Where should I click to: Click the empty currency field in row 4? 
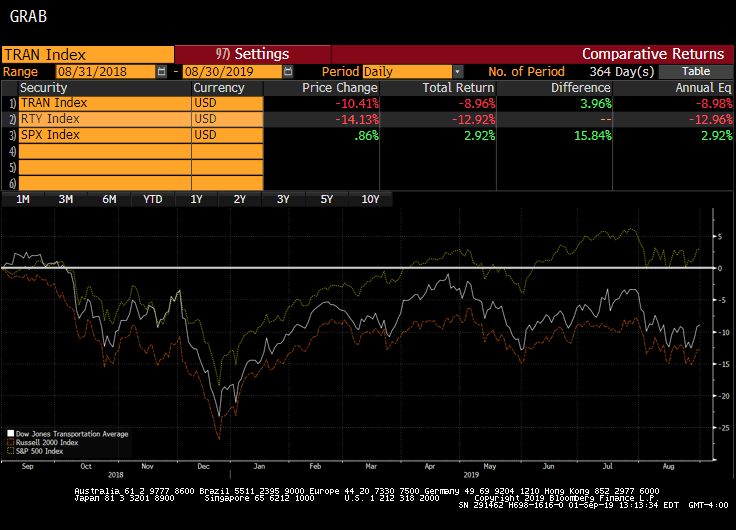[x=227, y=151]
